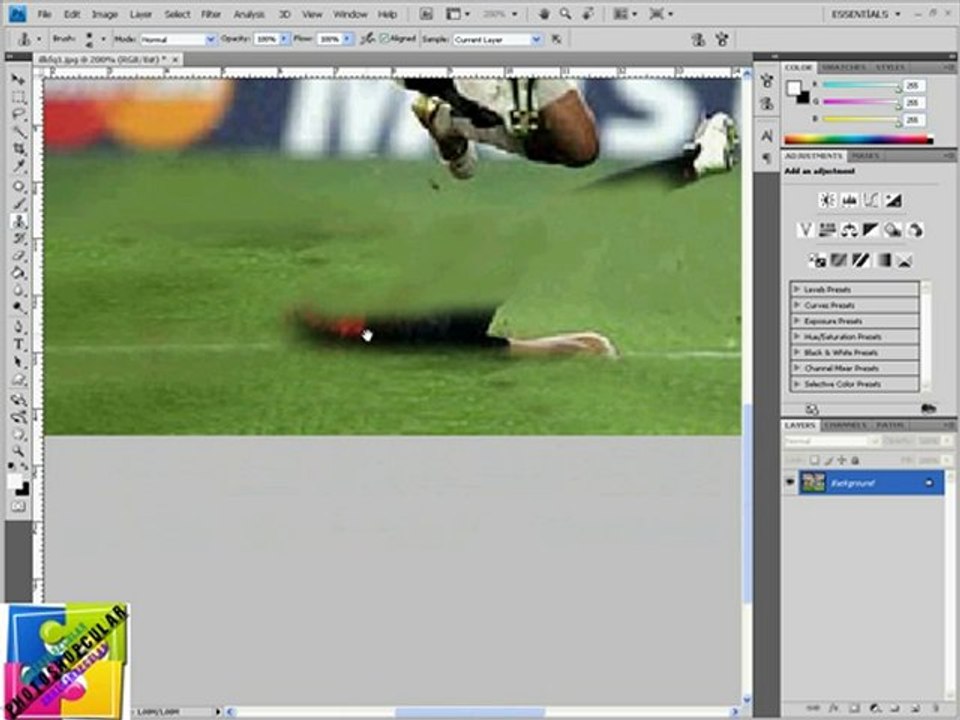
Task: Add a Hue/Saturation adjustment
Action: pos(827,230)
